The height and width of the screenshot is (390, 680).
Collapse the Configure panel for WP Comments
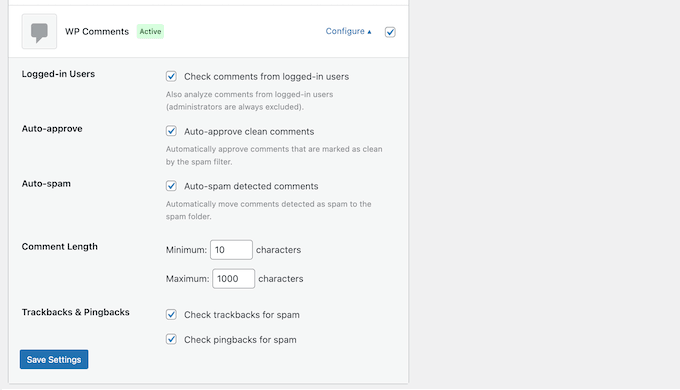pyautogui.click(x=348, y=31)
